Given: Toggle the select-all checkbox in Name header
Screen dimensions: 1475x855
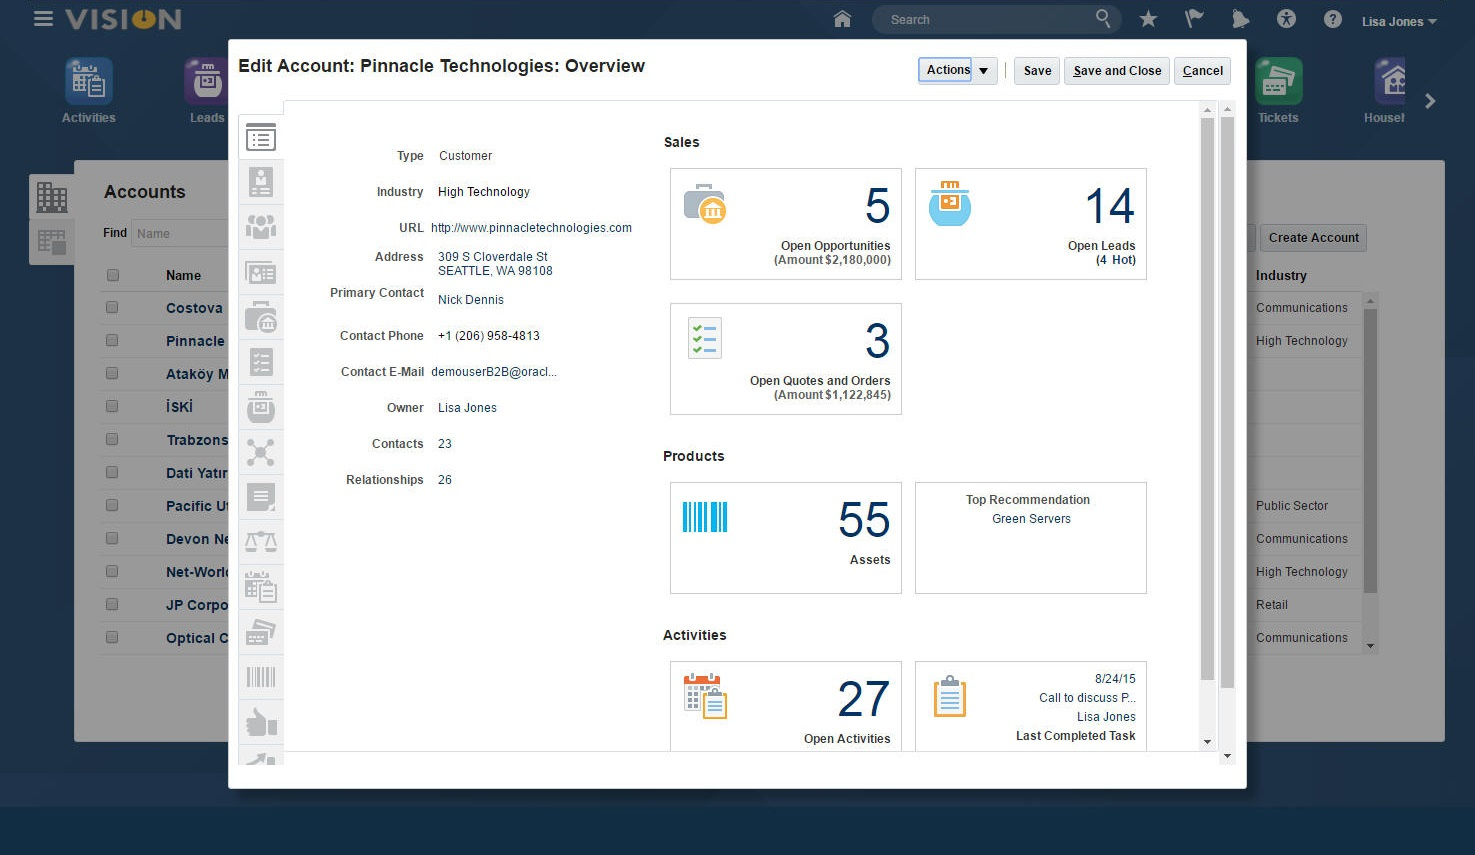Looking at the screenshot, I should point(113,275).
